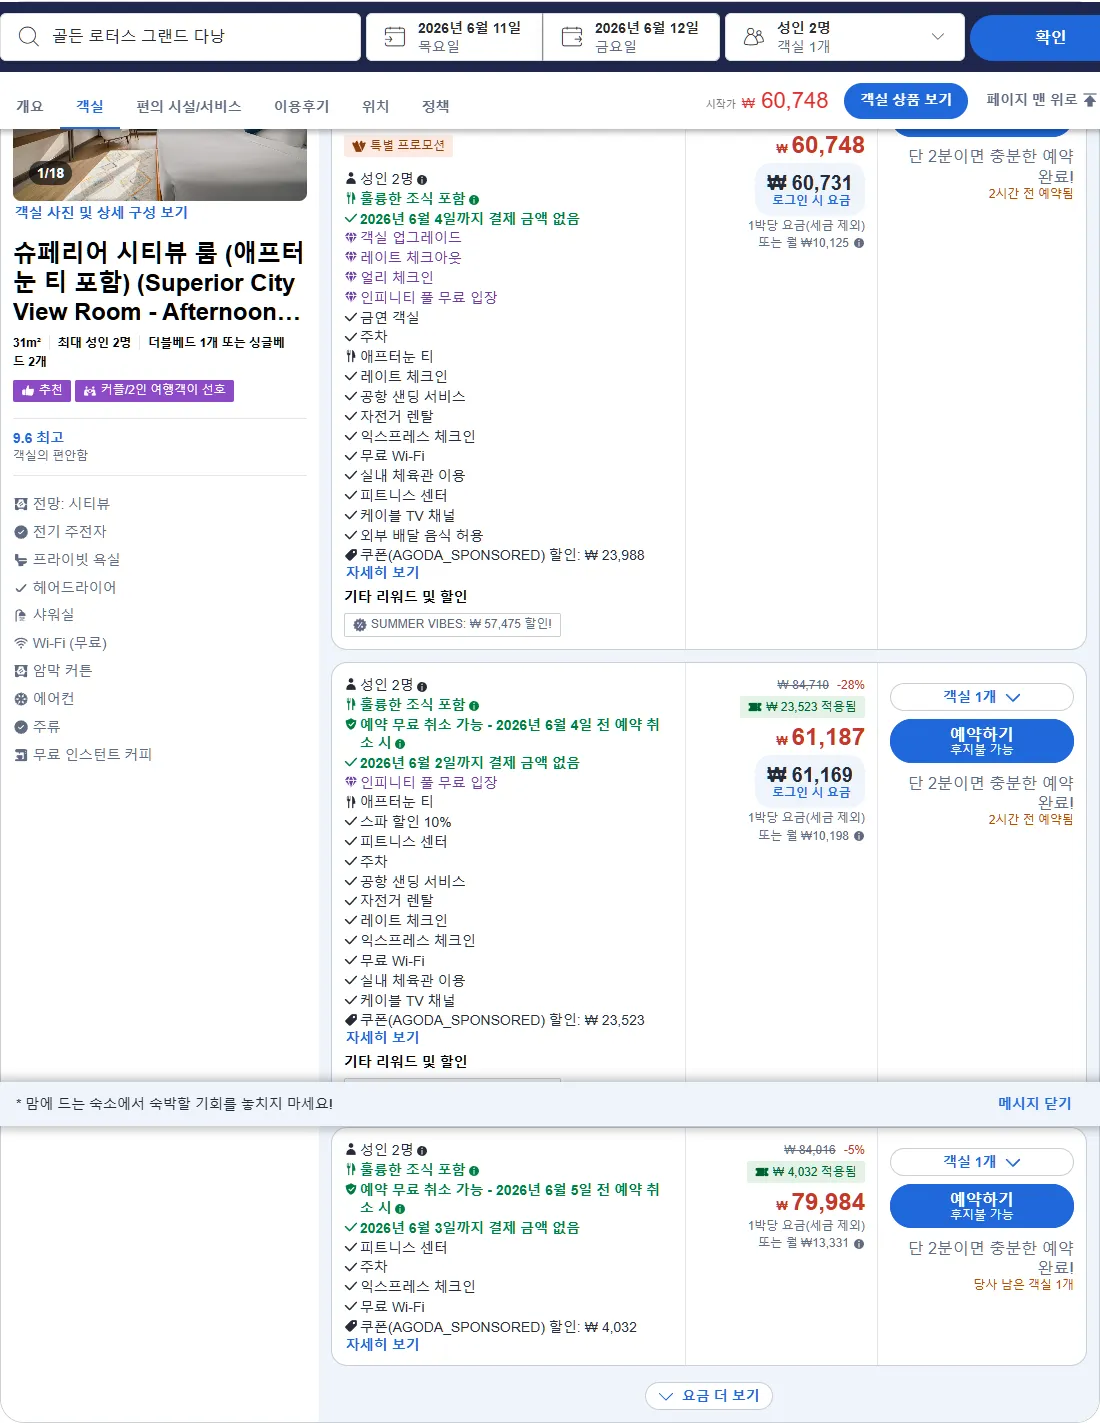The image size is (1100, 1423).
Task: Click the 객실 상품 보기 button
Action: [906, 100]
